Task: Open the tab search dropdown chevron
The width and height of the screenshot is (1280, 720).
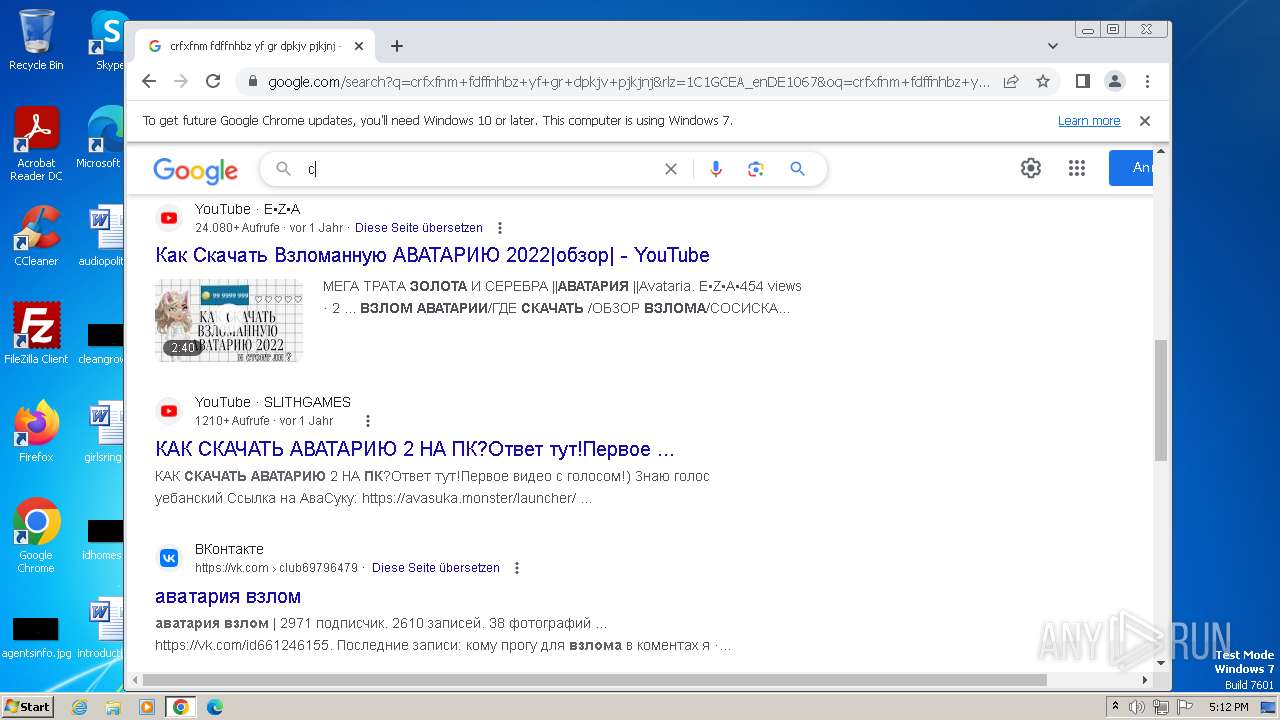Action: tap(1053, 46)
